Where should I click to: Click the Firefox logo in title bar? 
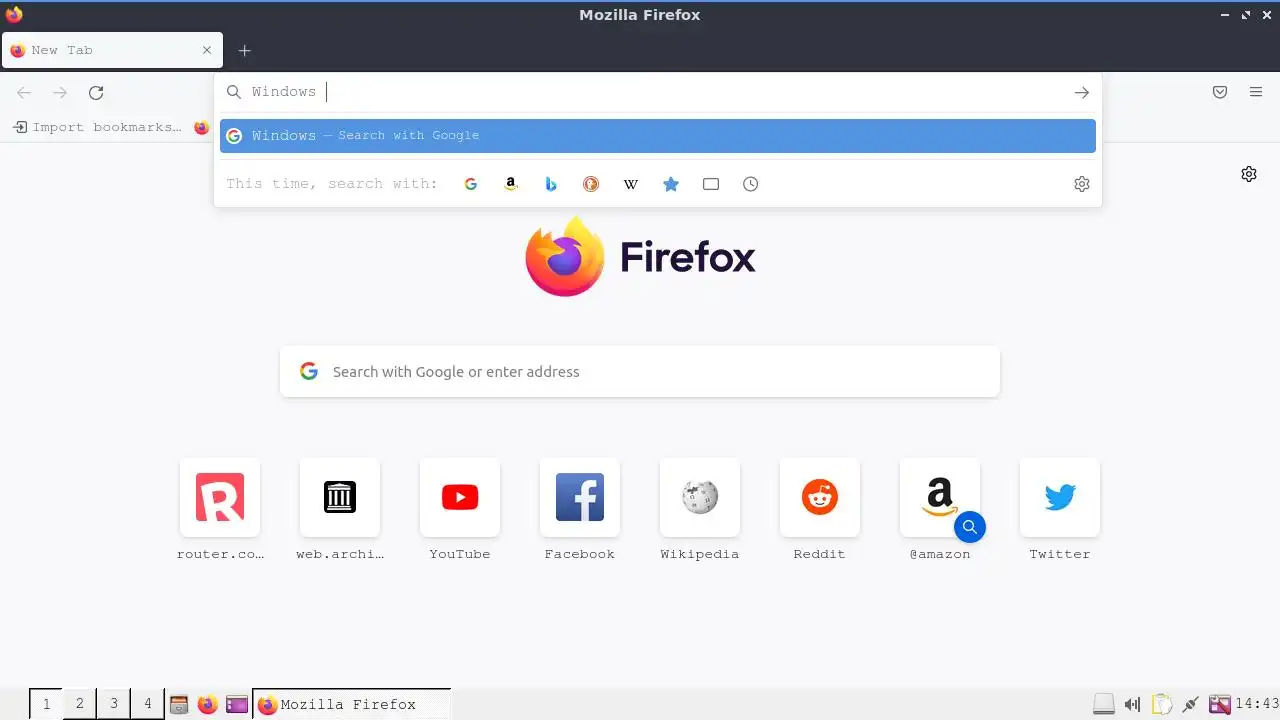click(x=14, y=14)
